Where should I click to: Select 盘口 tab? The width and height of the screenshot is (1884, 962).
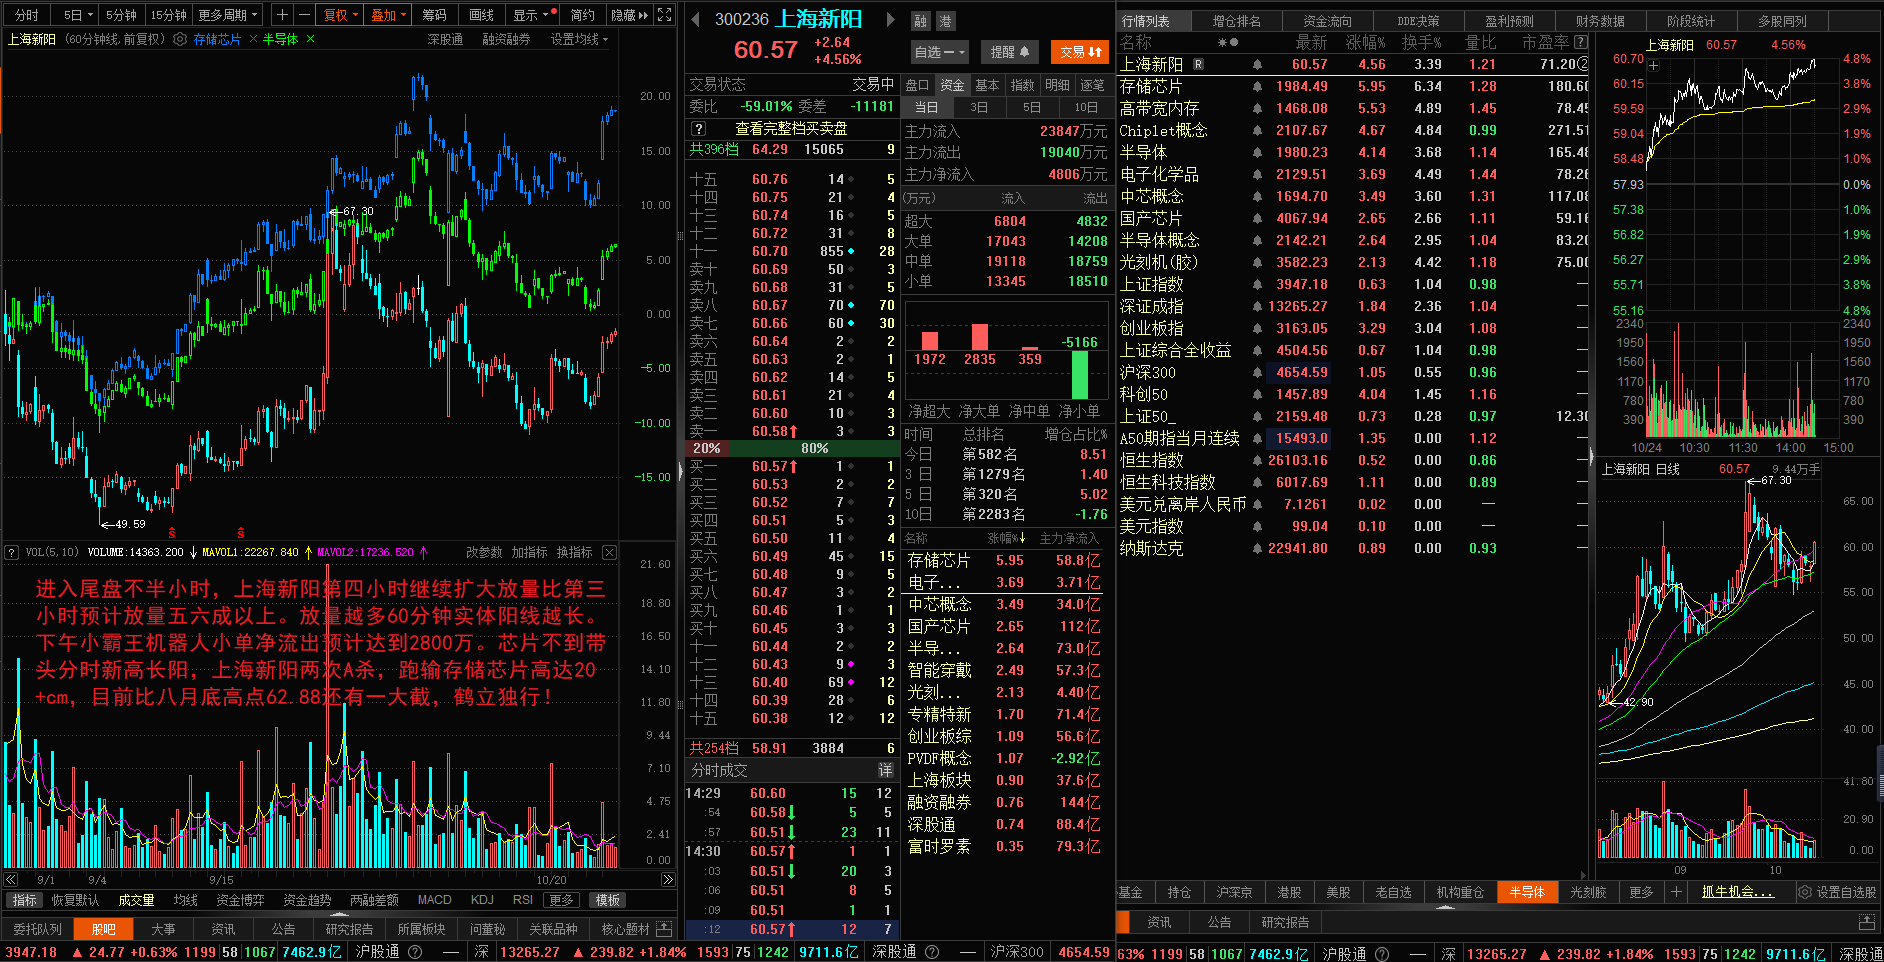point(917,85)
